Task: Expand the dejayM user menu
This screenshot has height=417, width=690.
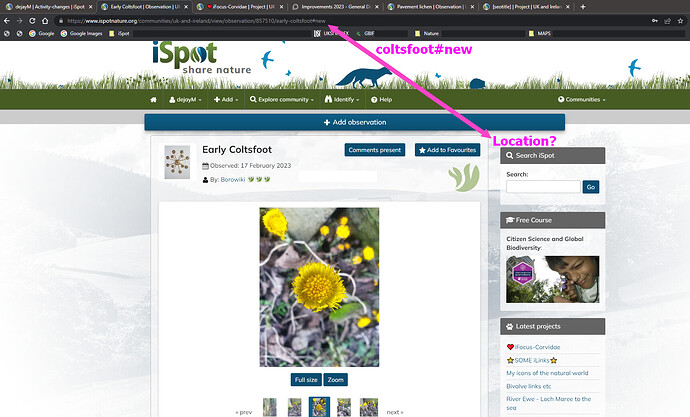Action: 185,100
